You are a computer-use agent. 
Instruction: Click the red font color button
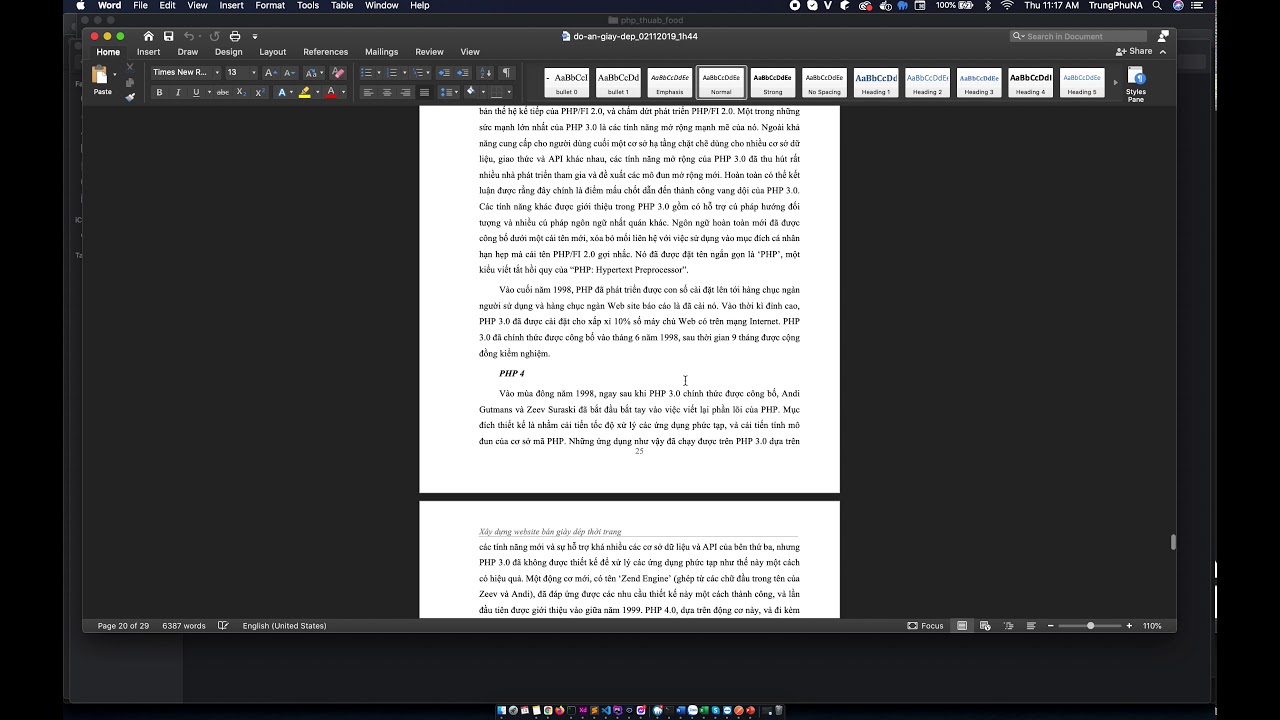tap(331, 92)
